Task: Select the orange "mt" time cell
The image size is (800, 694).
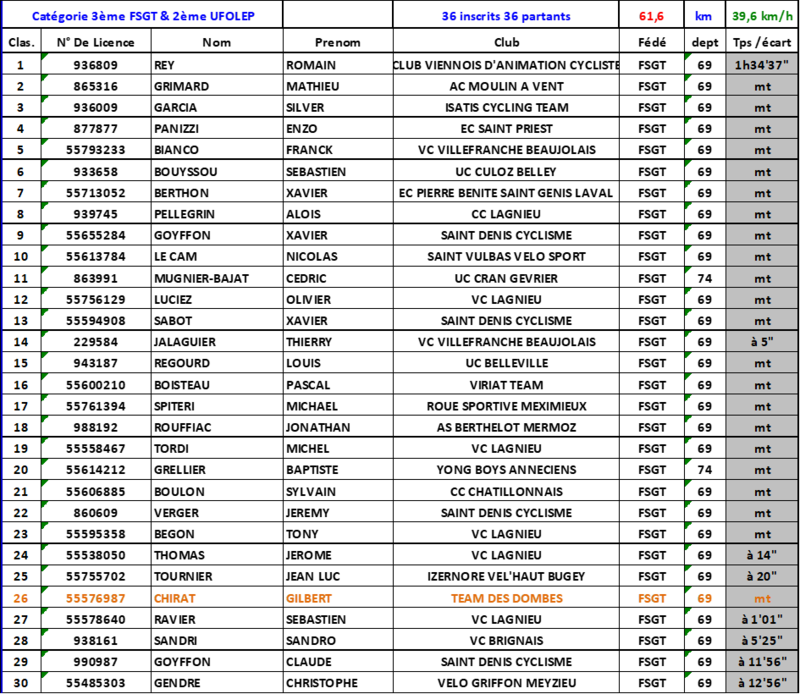Action: [x=762, y=598]
